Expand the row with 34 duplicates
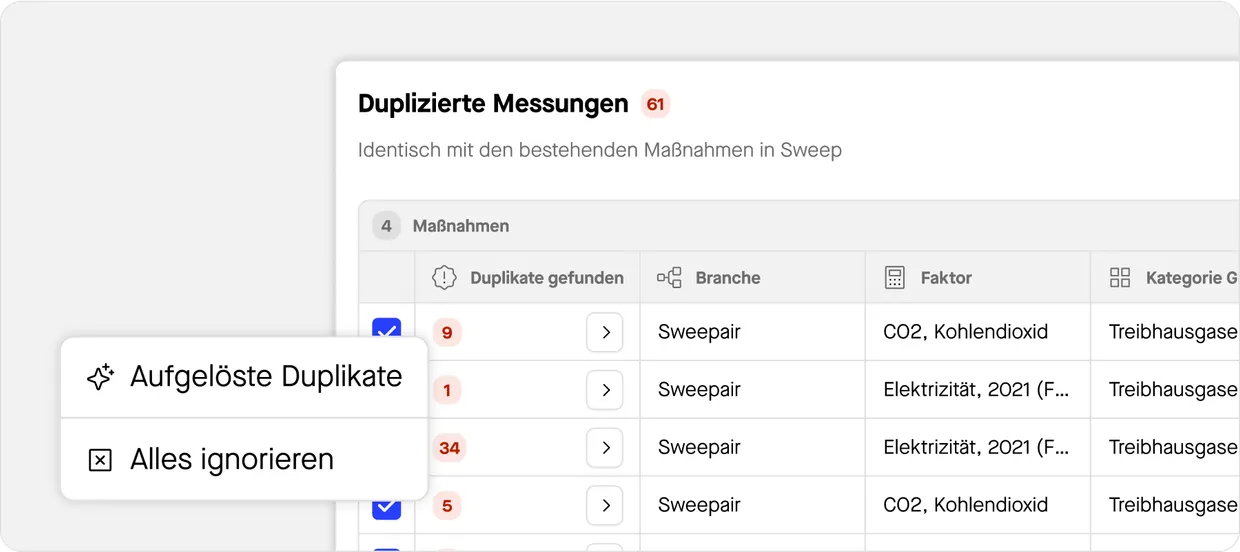 click(x=605, y=448)
